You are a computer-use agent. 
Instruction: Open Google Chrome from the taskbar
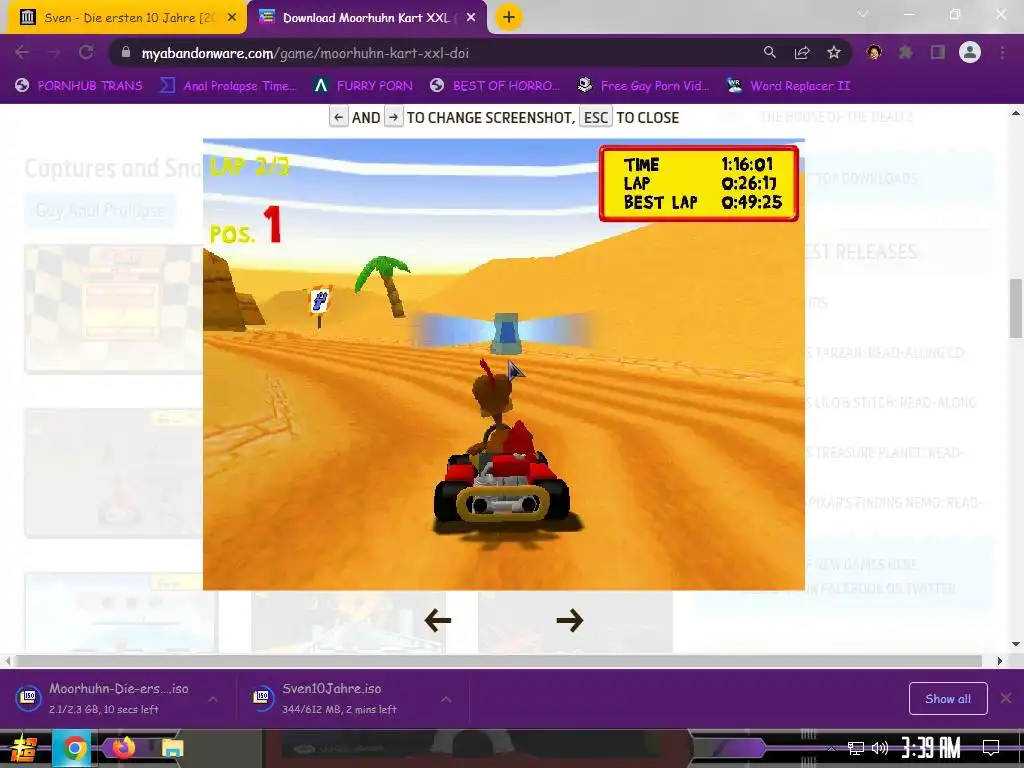click(x=75, y=748)
